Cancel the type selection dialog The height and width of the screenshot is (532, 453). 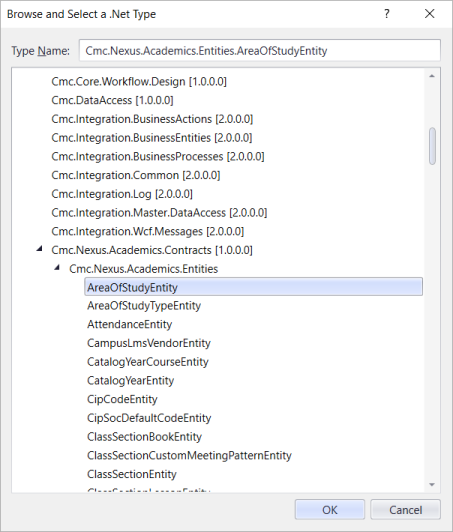[405, 510]
